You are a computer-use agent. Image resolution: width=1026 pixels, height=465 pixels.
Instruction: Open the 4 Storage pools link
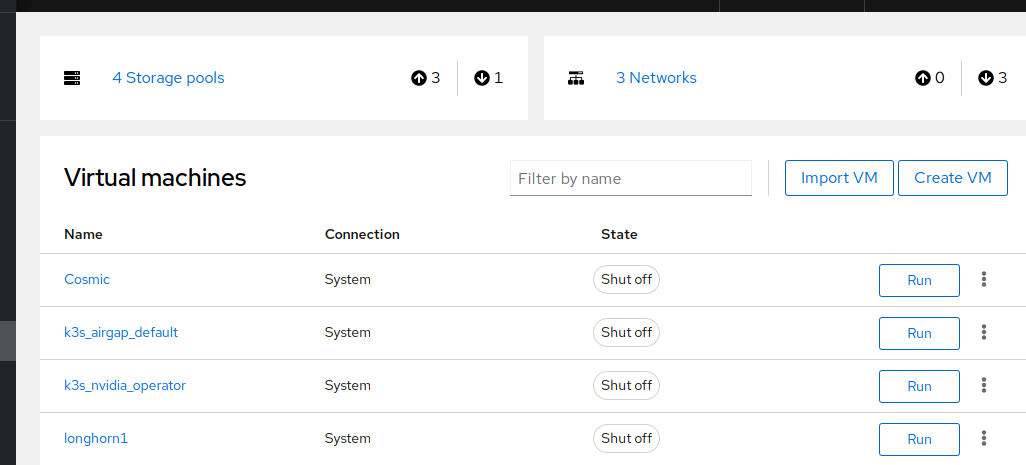click(x=168, y=78)
